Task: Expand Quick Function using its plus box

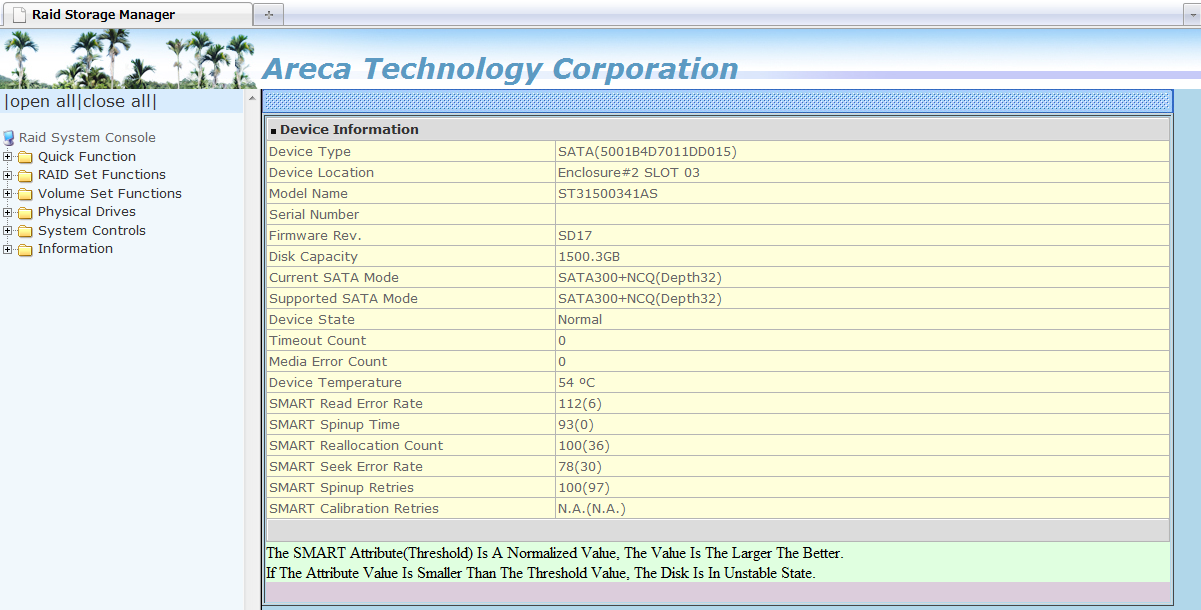Action: (x=8, y=157)
